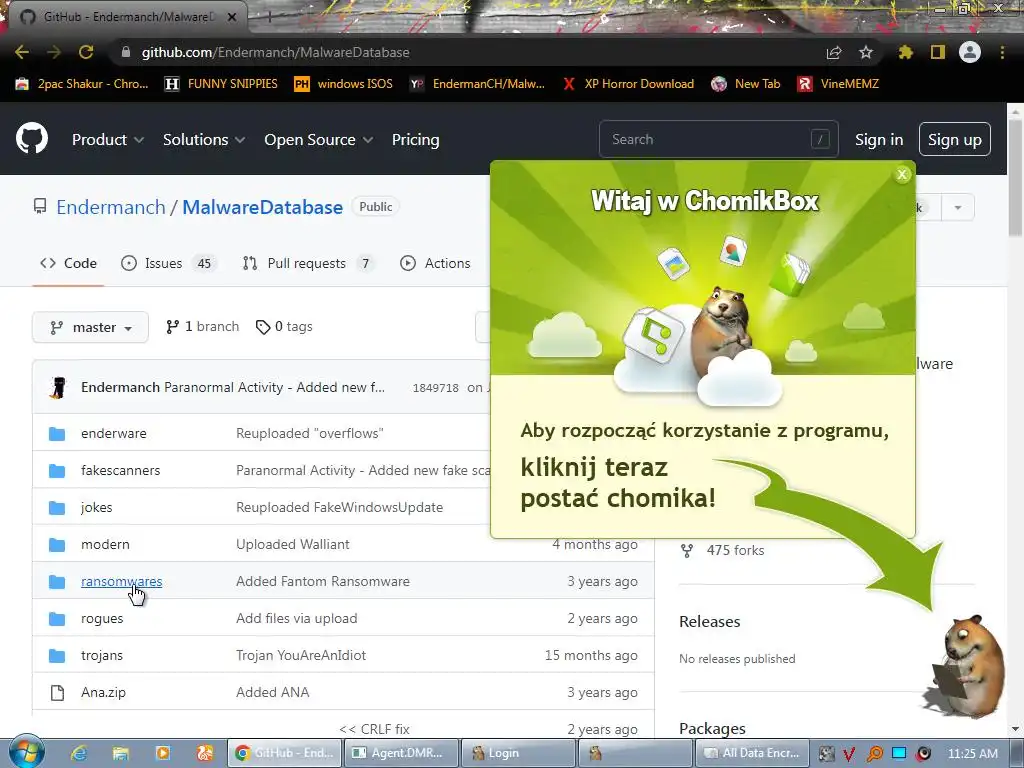The height and width of the screenshot is (768, 1024).
Task: Open the Releases heading link
Action: tap(709, 622)
